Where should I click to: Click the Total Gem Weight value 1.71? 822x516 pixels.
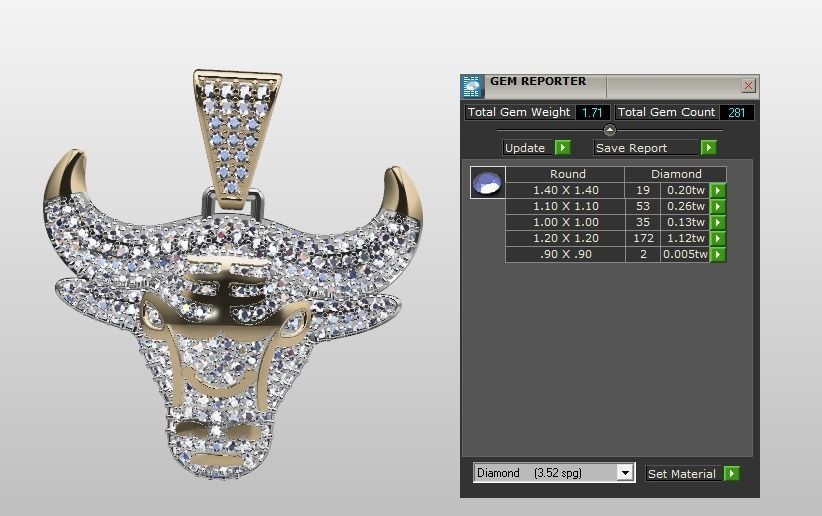coord(592,112)
